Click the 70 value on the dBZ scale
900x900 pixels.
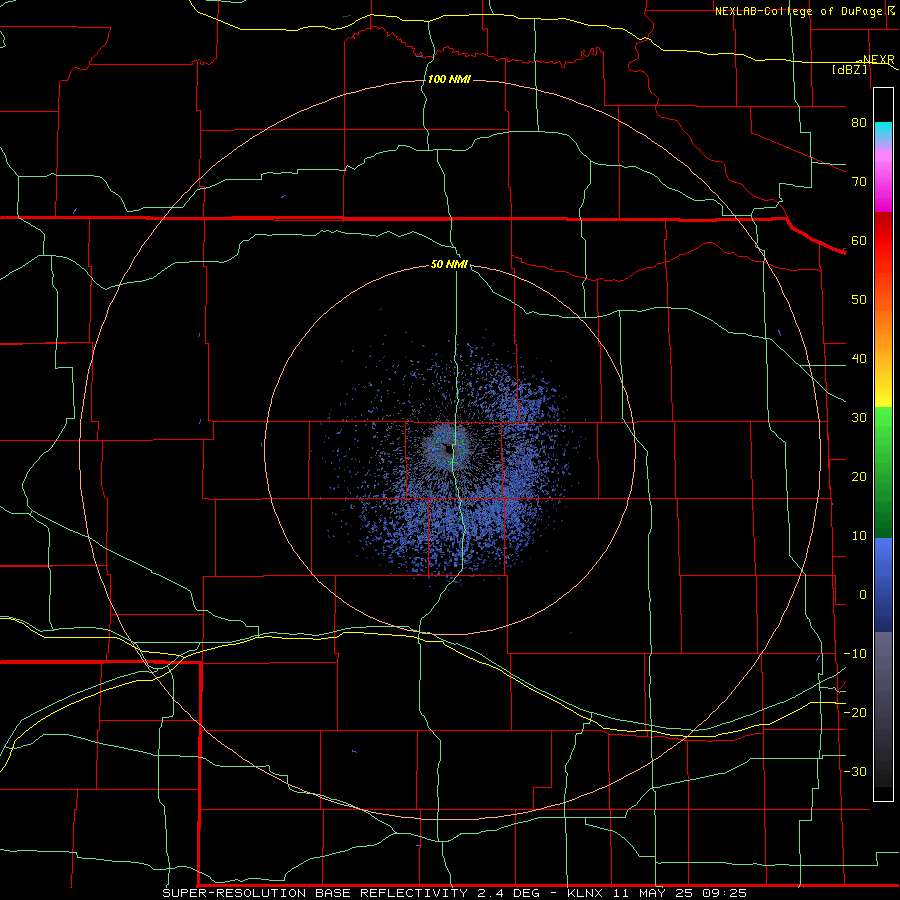[859, 181]
